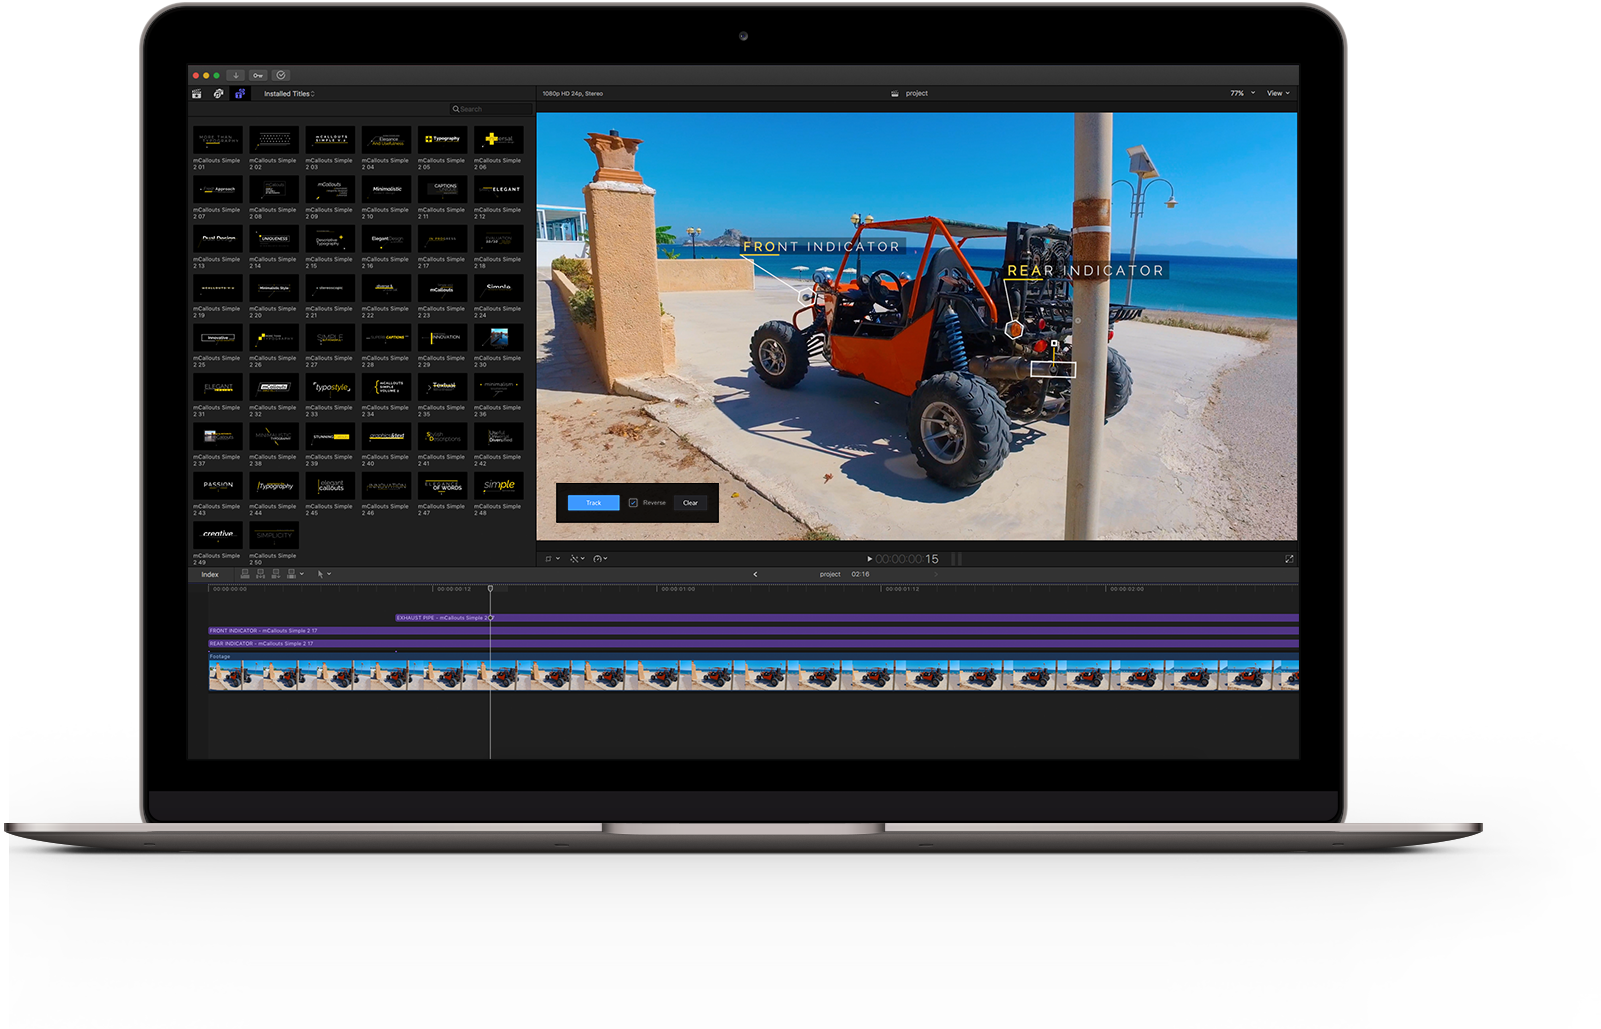The width and height of the screenshot is (1601, 1029).
Task: Click the REAR INDICATOR title in viewer
Action: point(1086,270)
